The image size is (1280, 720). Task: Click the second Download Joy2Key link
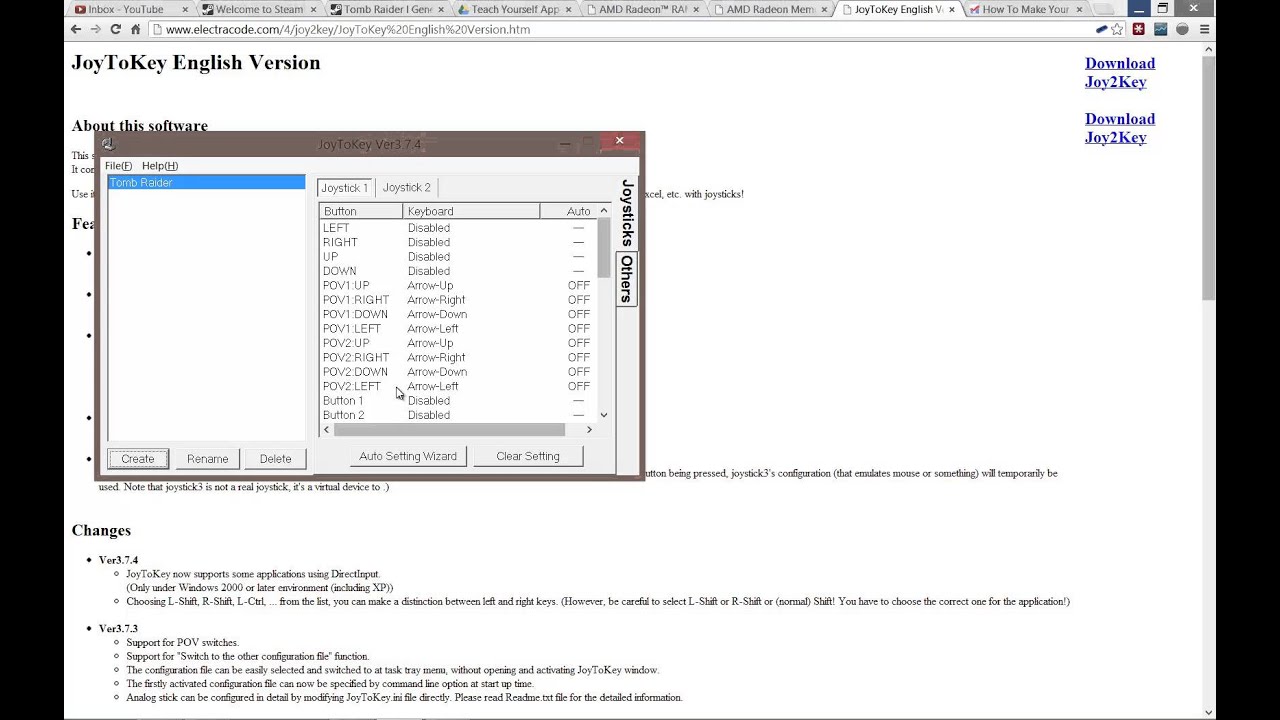pyautogui.click(x=1120, y=128)
